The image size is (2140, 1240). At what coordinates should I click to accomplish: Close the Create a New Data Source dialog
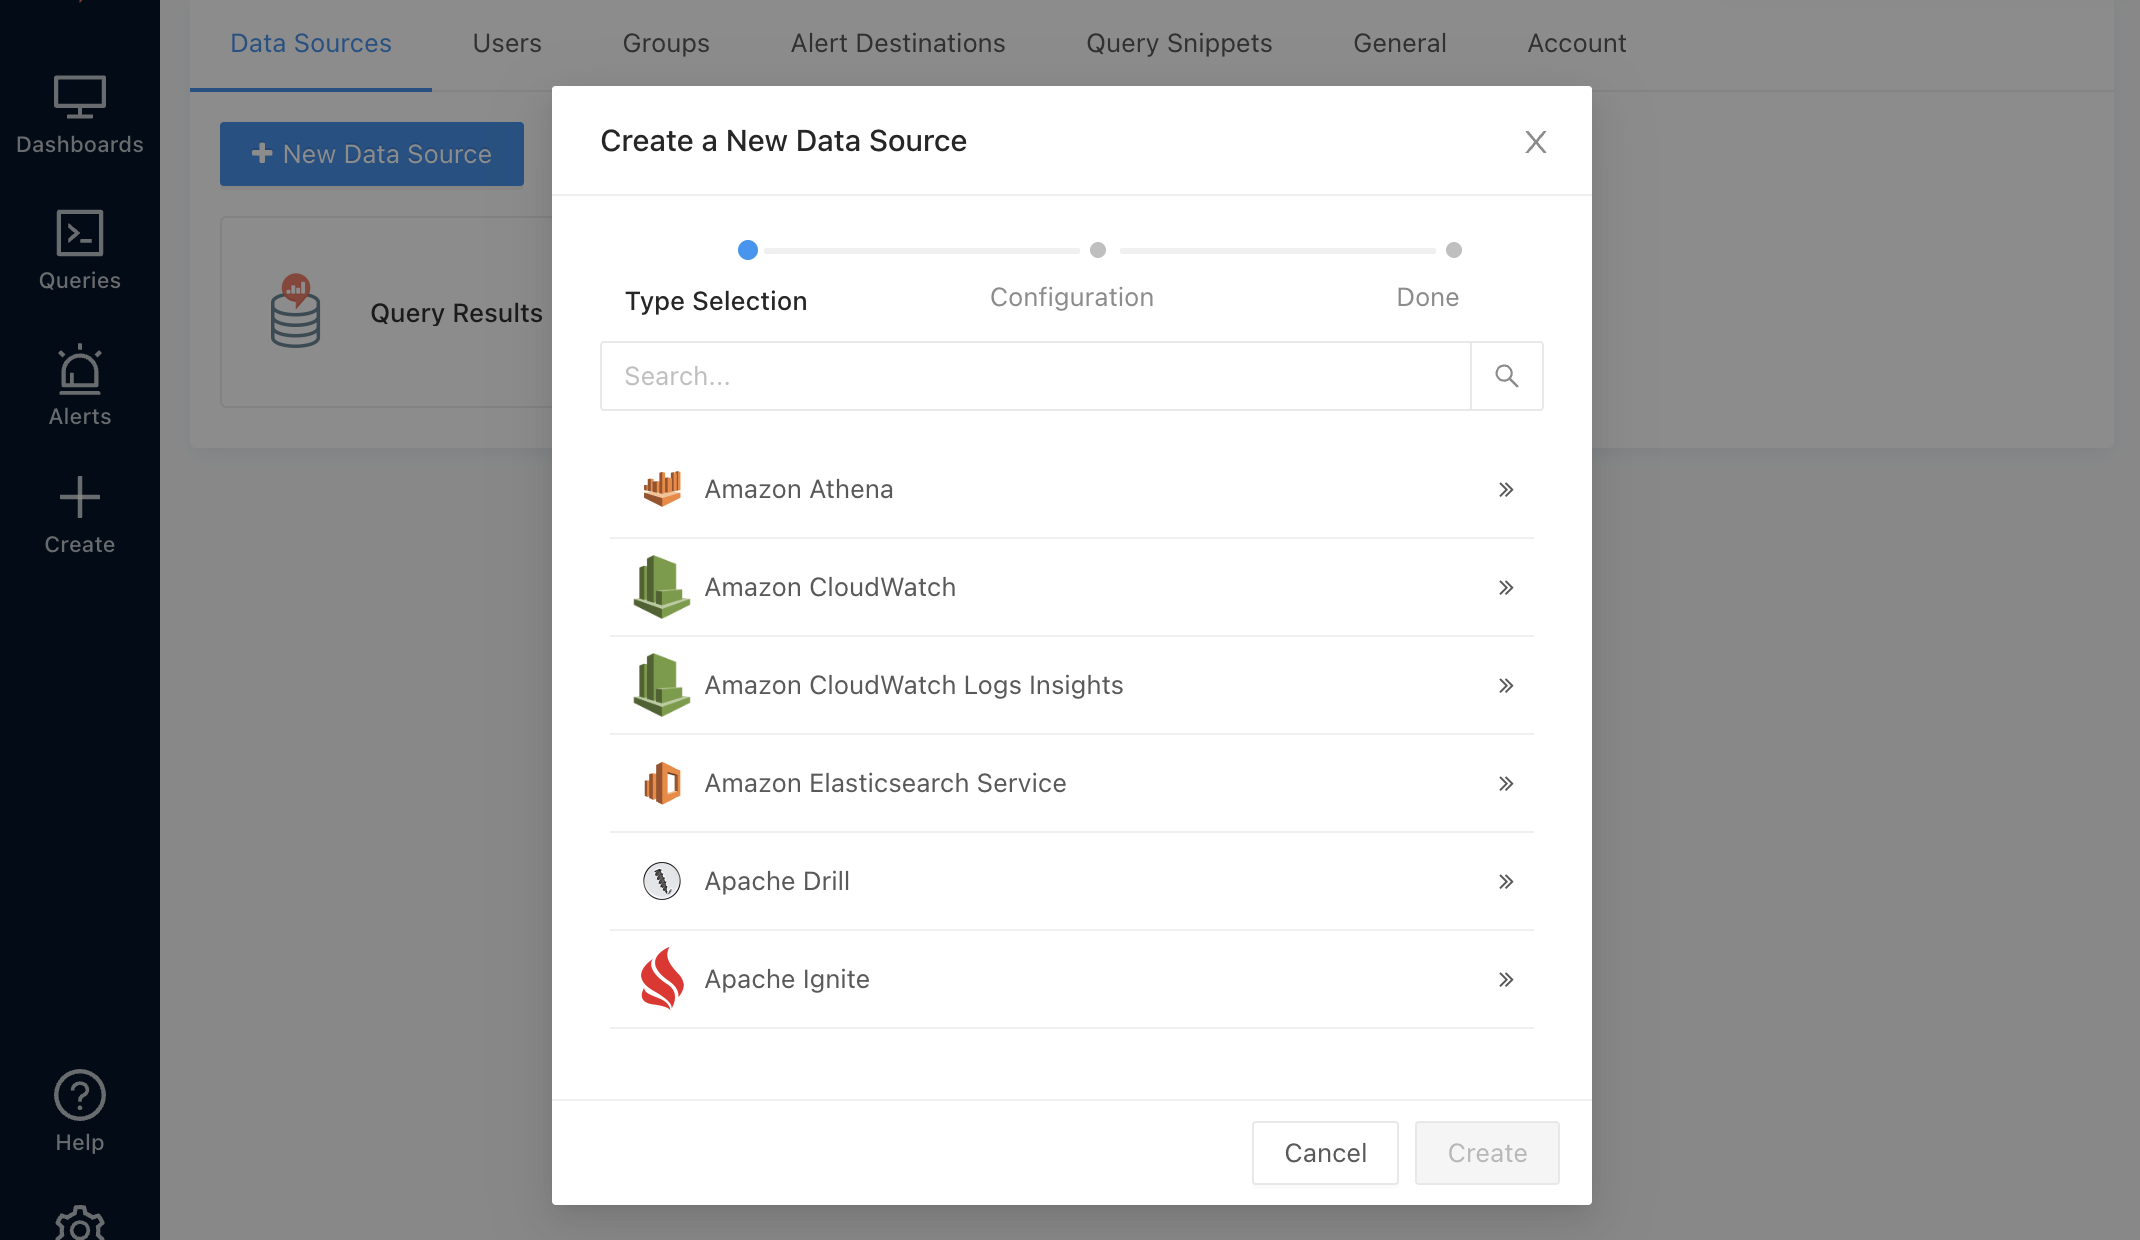click(x=1536, y=142)
